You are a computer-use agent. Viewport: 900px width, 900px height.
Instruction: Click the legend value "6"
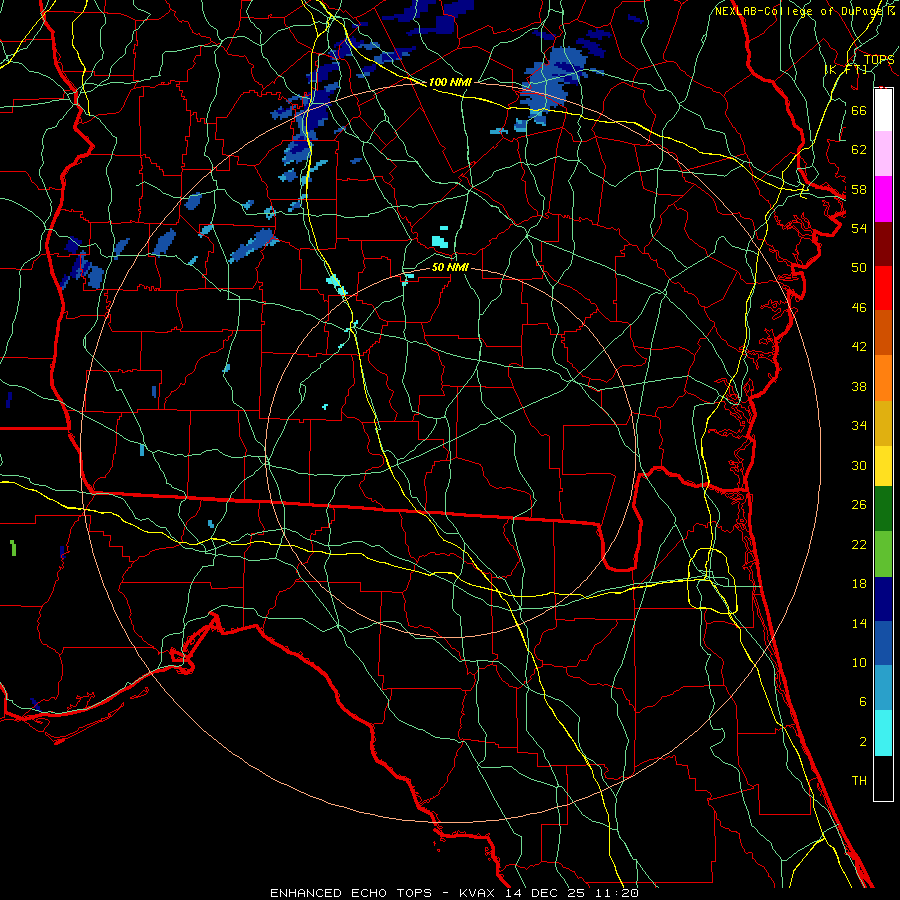[862, 702]
